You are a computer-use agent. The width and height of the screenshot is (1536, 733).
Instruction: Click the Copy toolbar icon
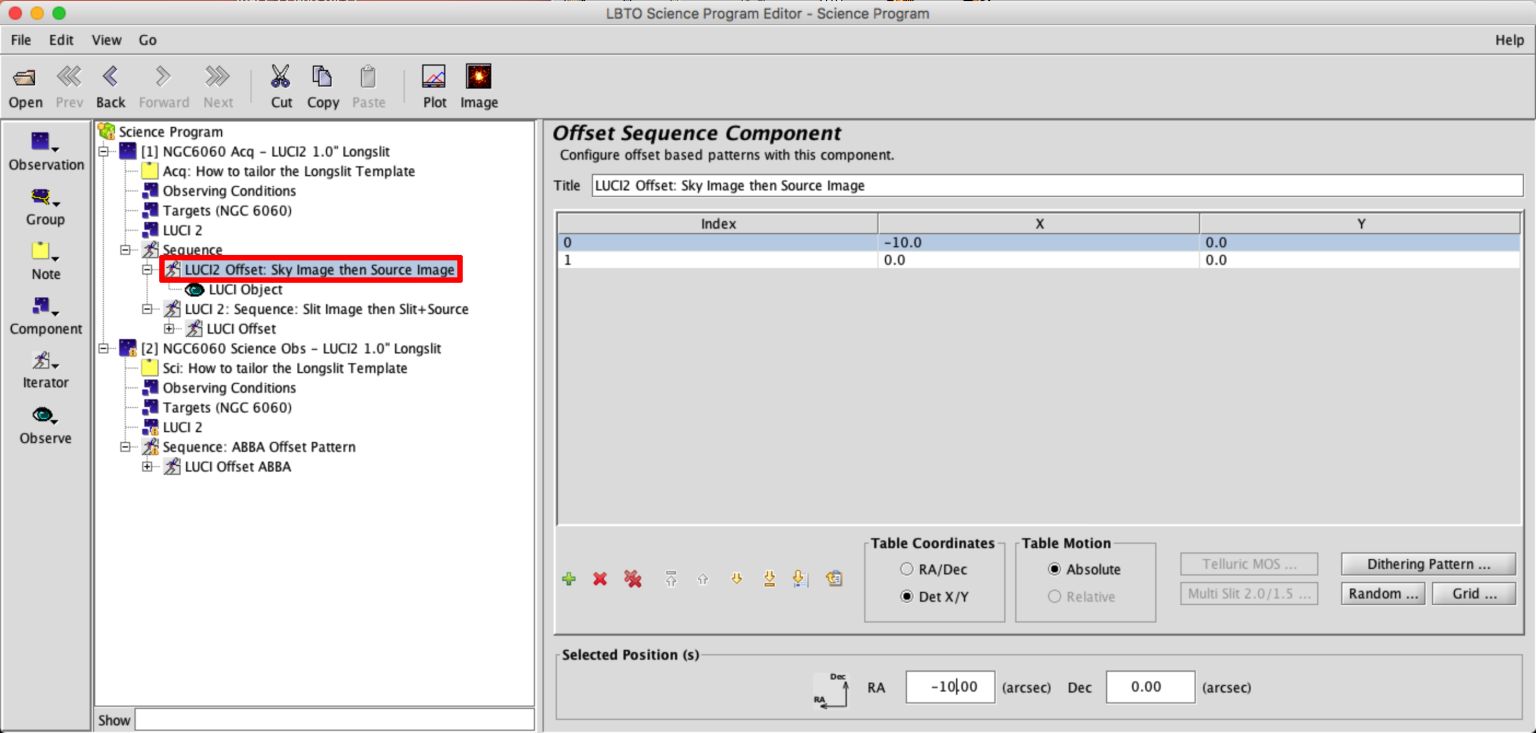[322, 77]
